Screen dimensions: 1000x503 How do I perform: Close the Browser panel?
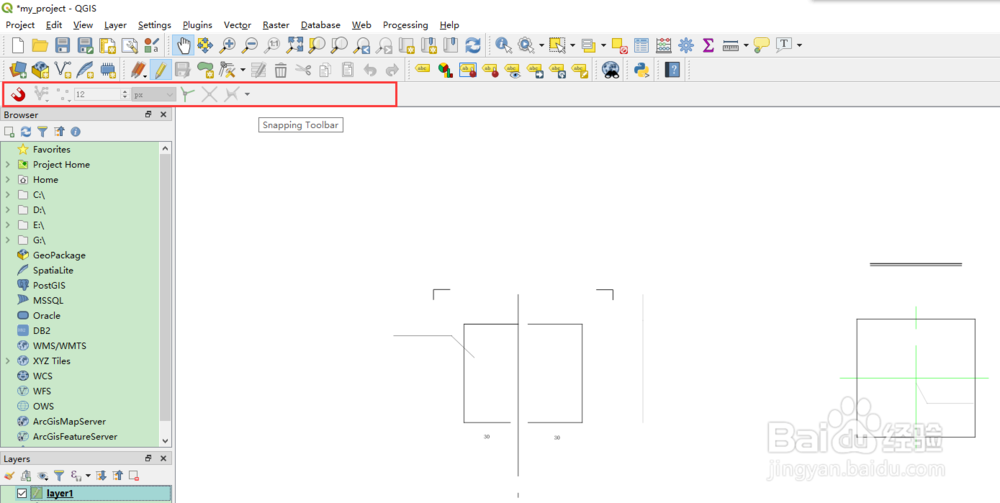coord(163,115)
